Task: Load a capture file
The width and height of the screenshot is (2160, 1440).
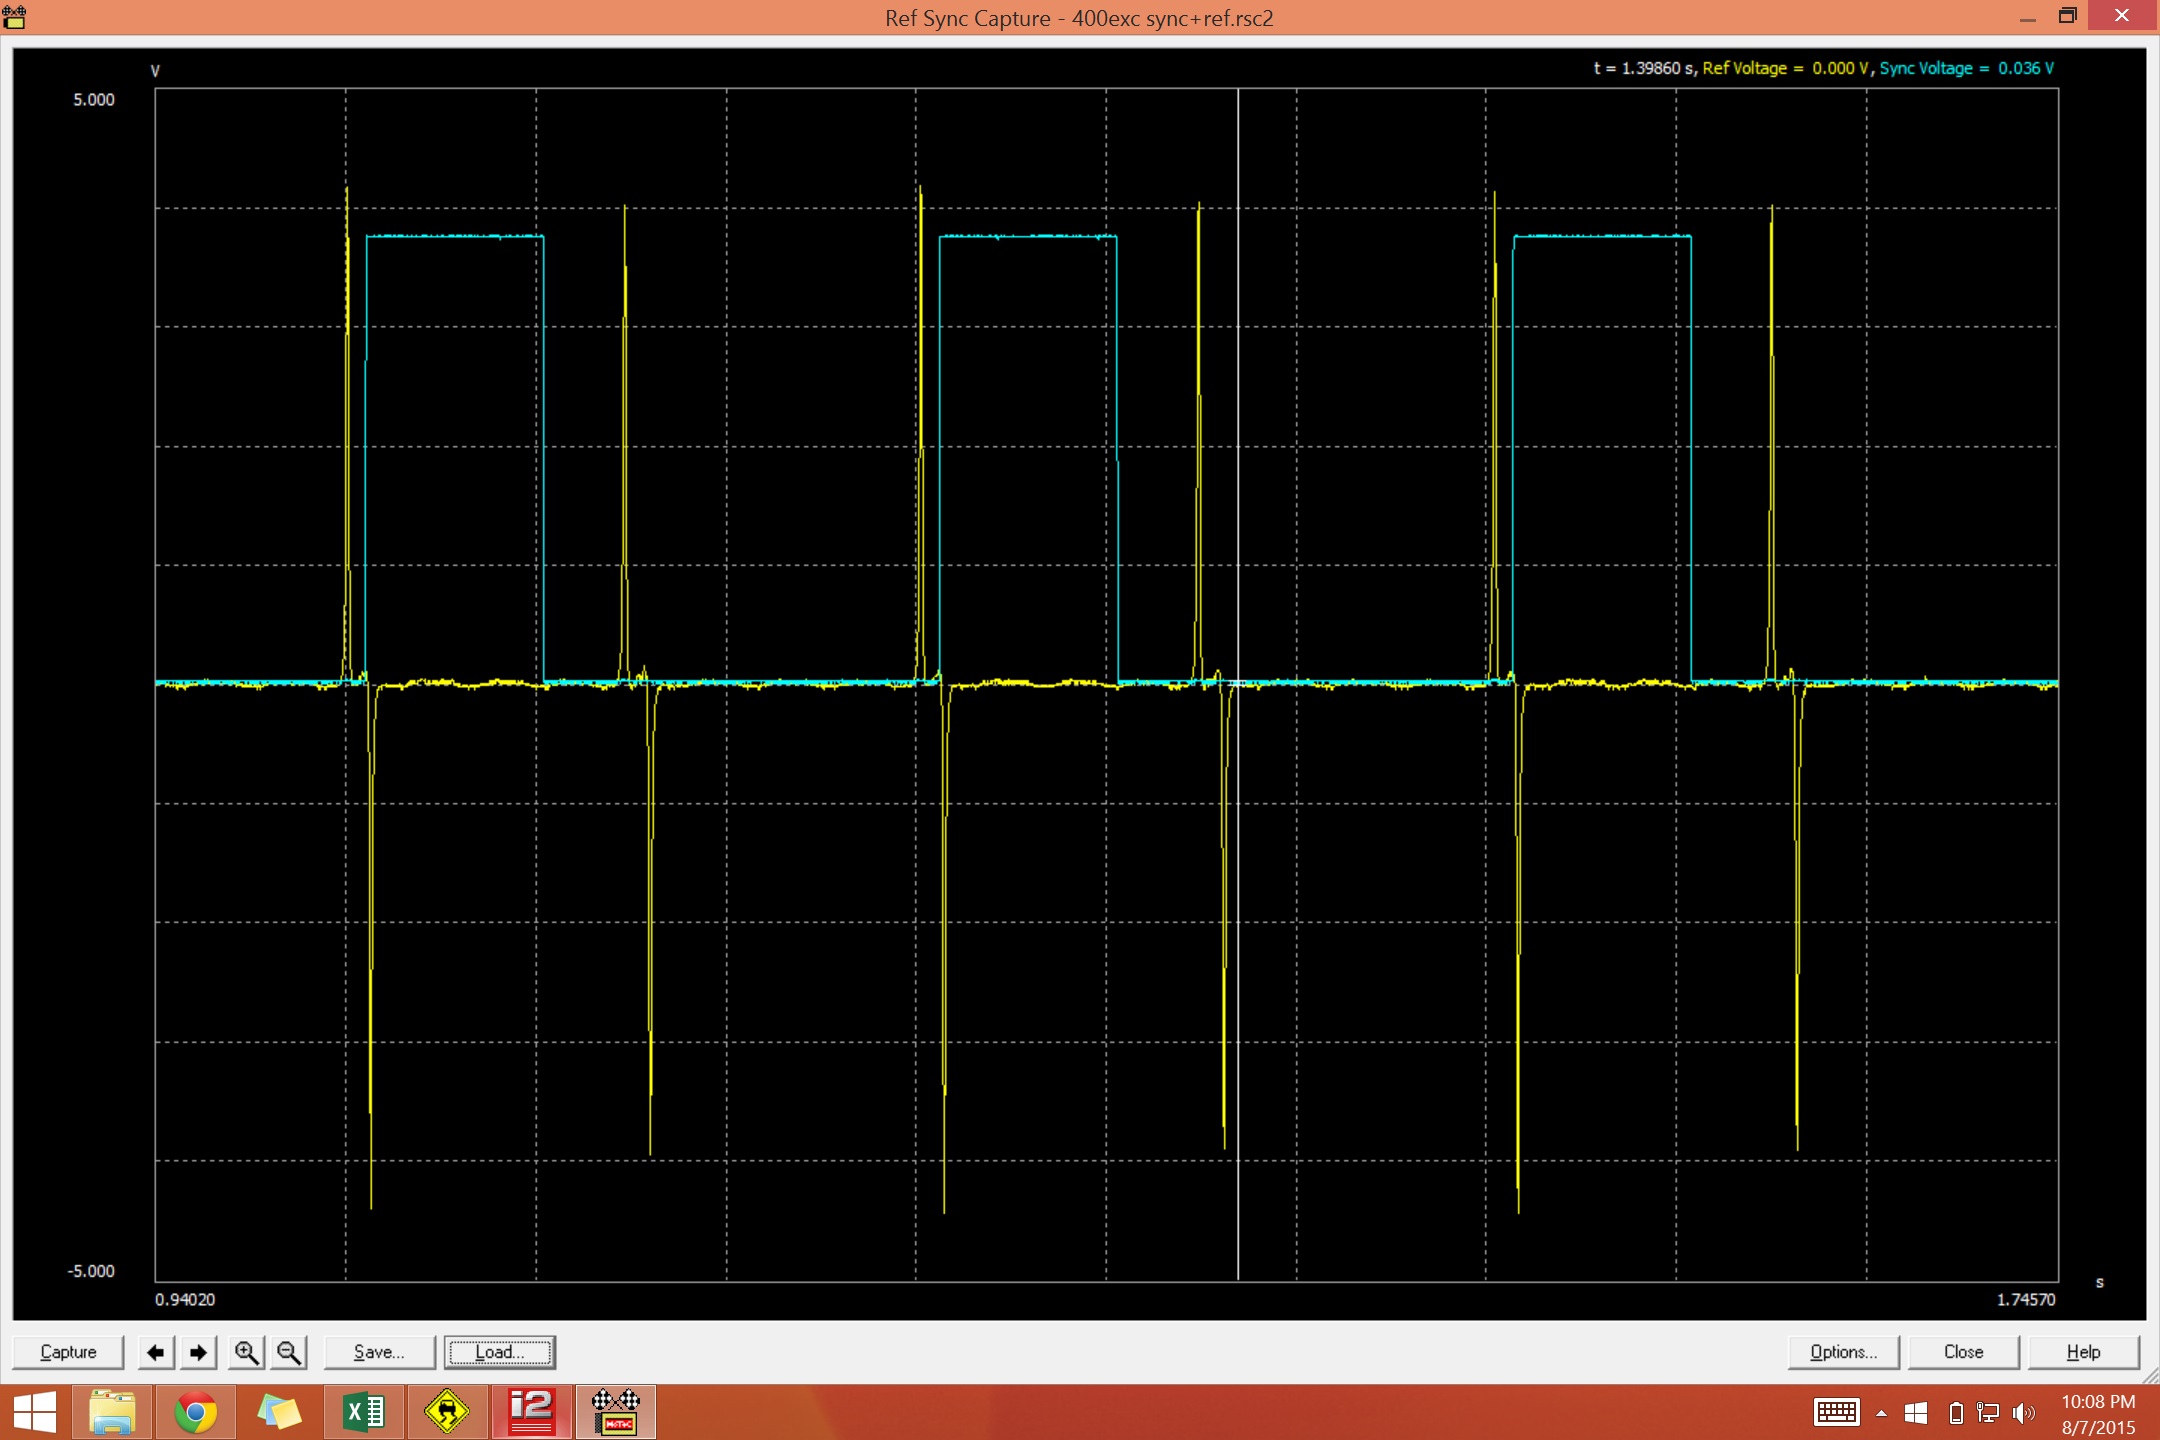Action: click(x=499, y=1352)
